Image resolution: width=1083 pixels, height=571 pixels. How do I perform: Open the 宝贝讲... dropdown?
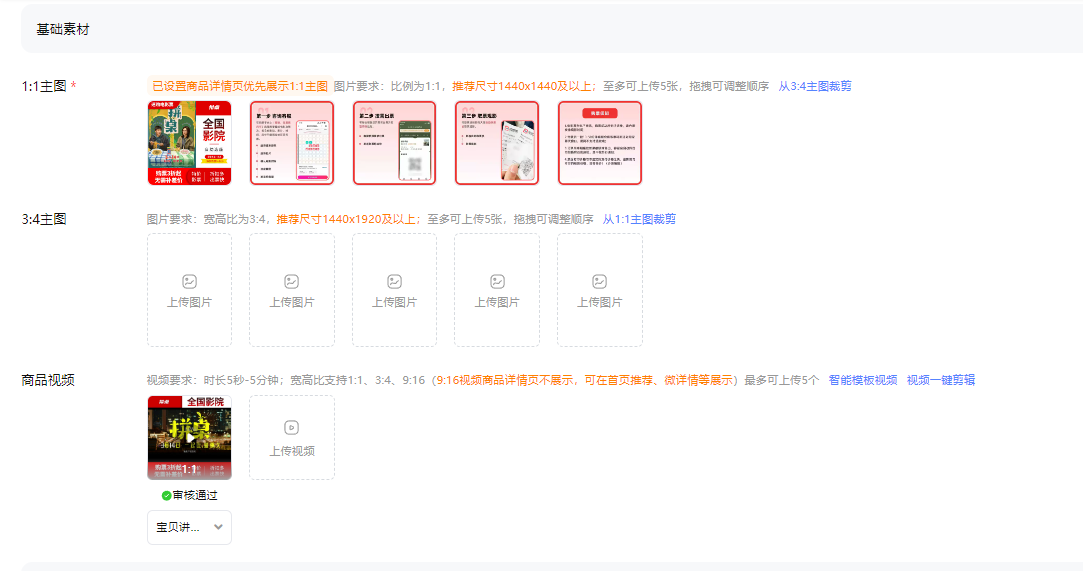tap(189, 527)
